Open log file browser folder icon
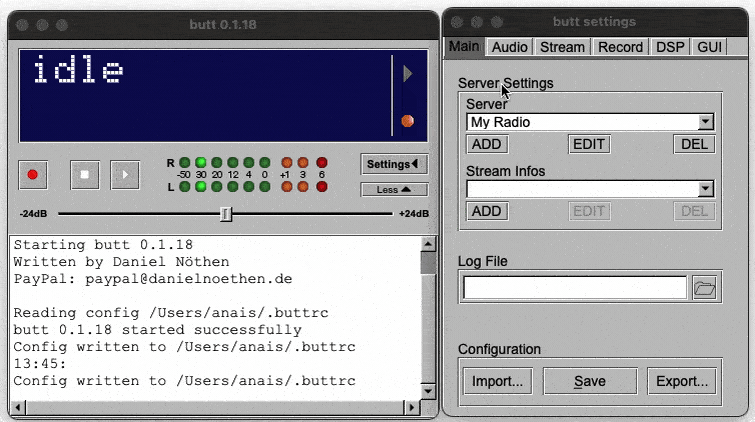This screenshot has width=755, height=422. (705, 288)
